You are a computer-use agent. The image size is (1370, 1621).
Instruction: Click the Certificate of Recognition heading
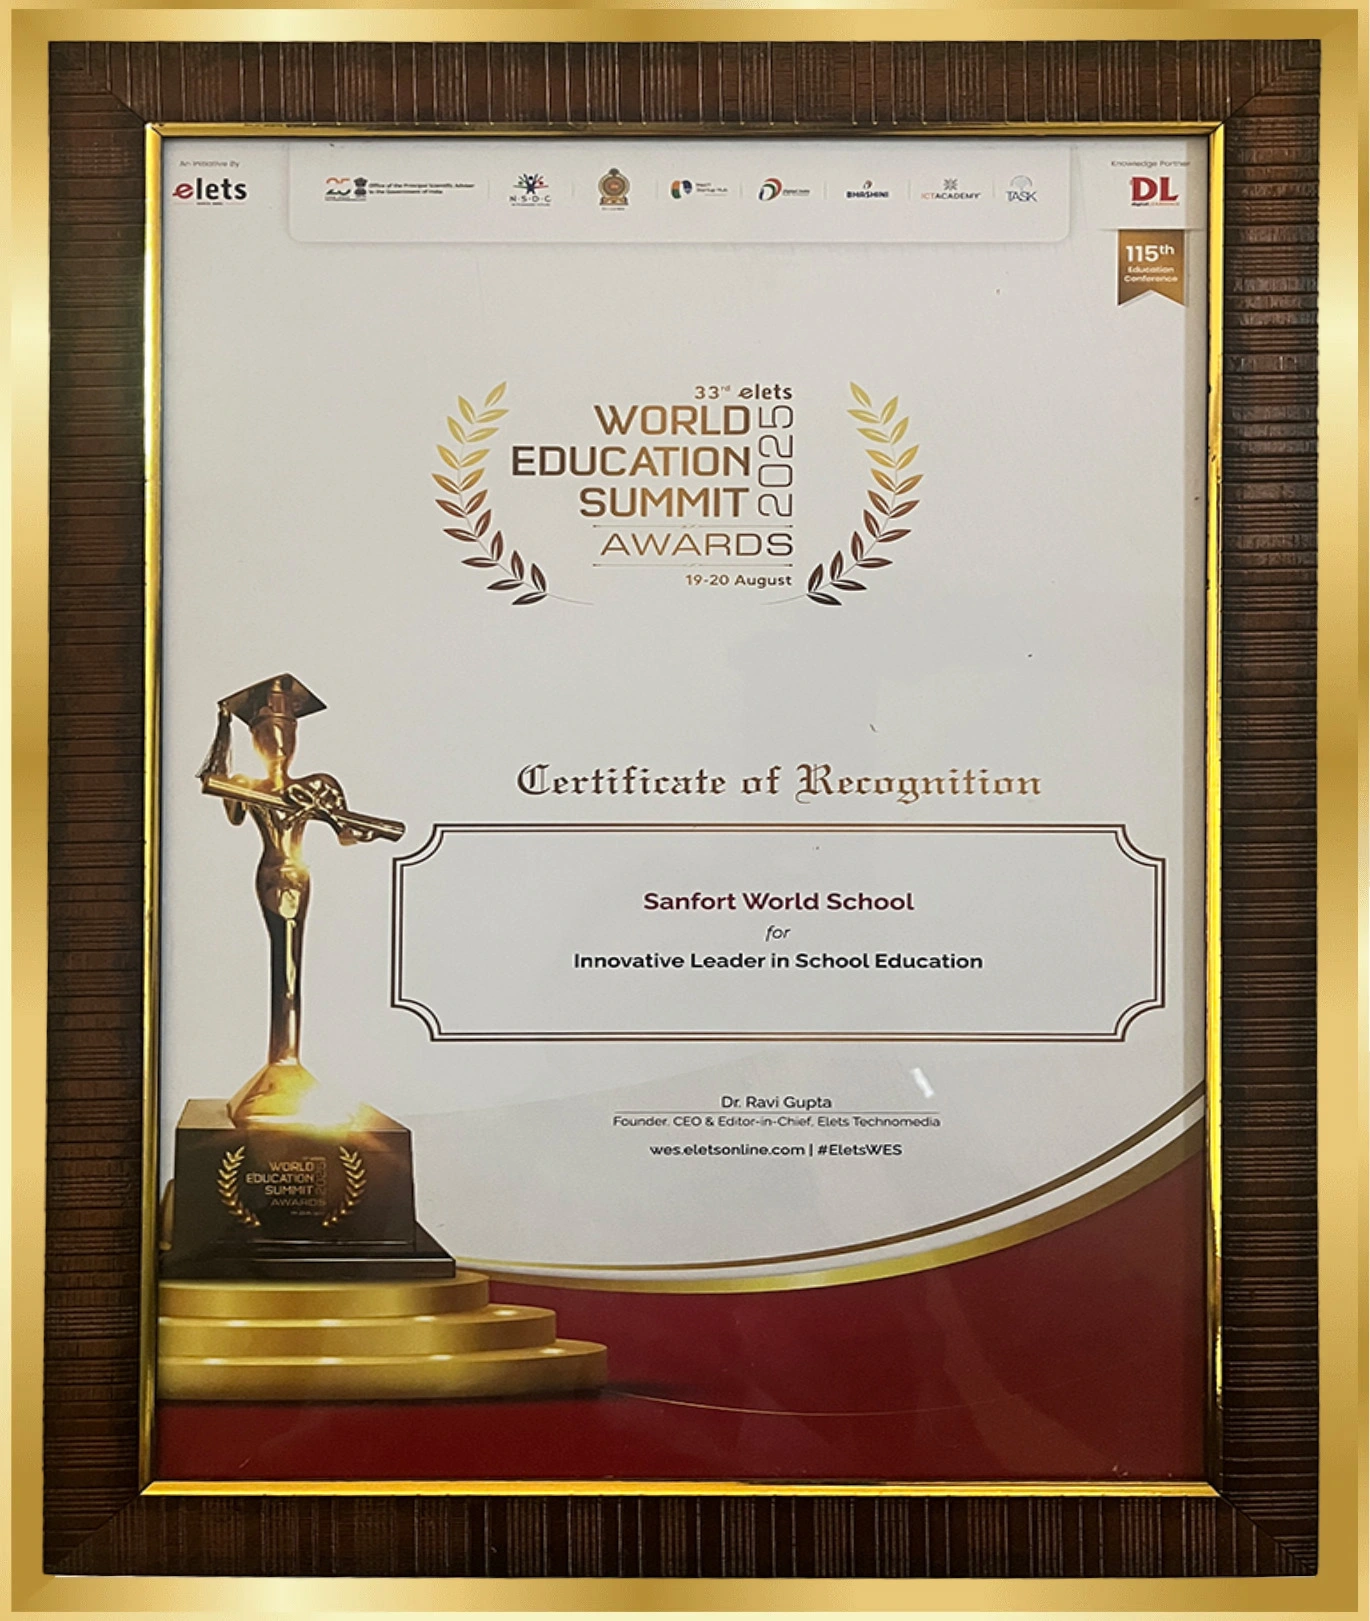778,782
